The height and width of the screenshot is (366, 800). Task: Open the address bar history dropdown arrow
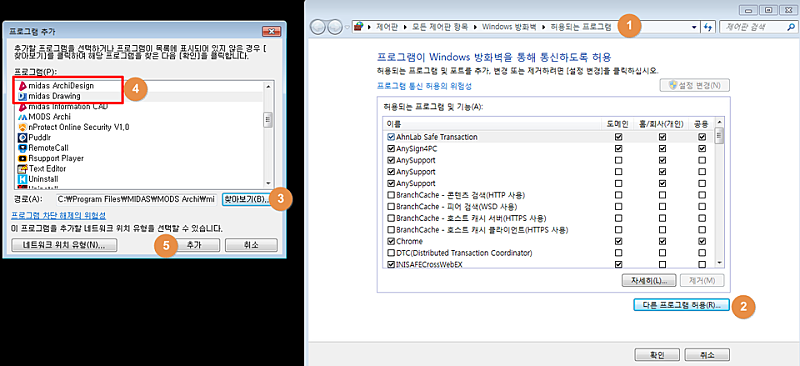[694, 27]
